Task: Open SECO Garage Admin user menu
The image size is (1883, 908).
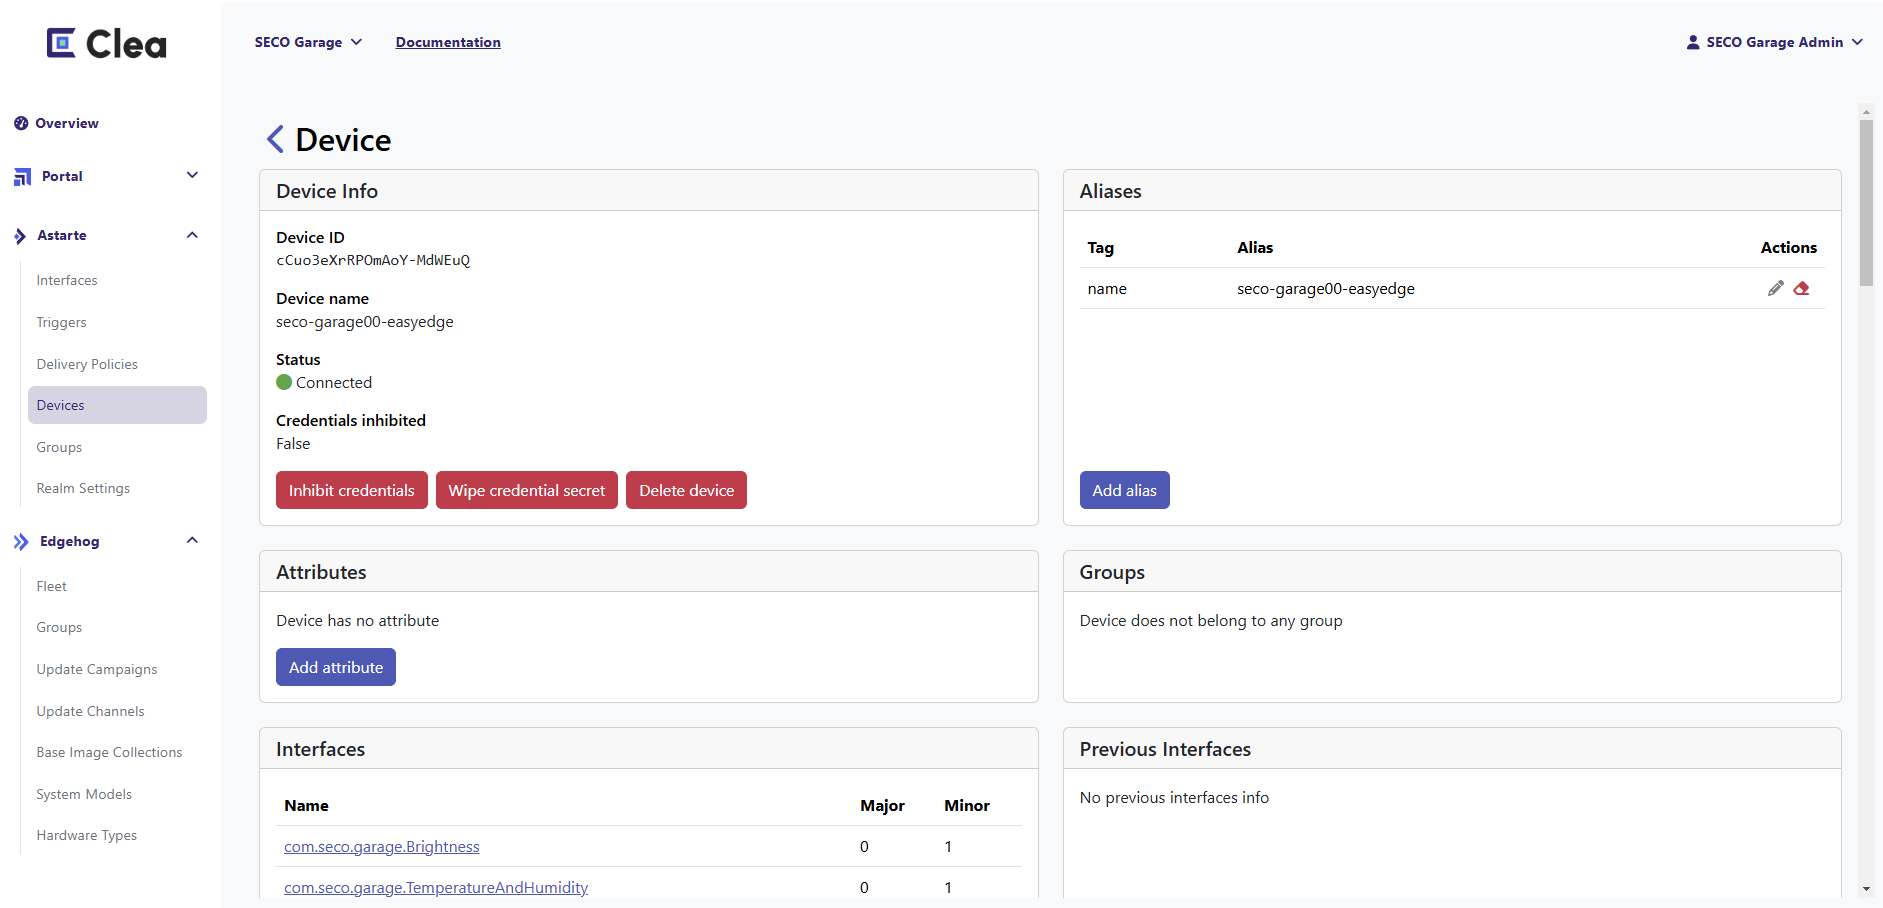Action: coord(1774,42)
